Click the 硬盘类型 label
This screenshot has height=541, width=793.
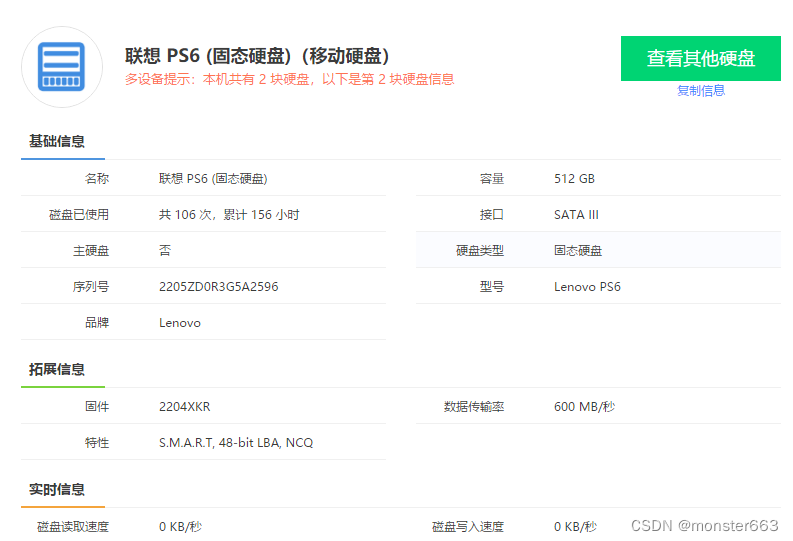[x=479, y=250]
